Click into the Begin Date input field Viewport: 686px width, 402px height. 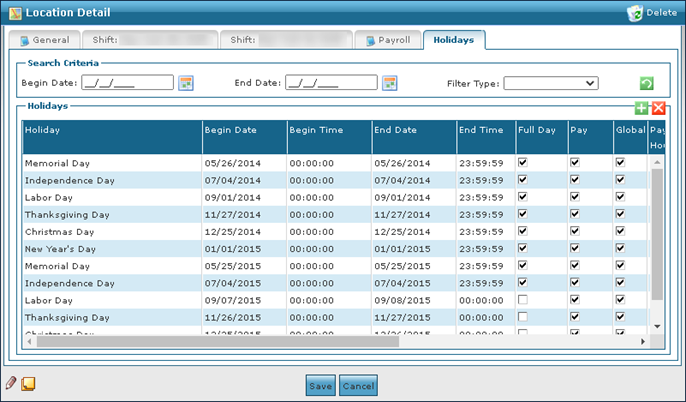(x=127, y=82)
